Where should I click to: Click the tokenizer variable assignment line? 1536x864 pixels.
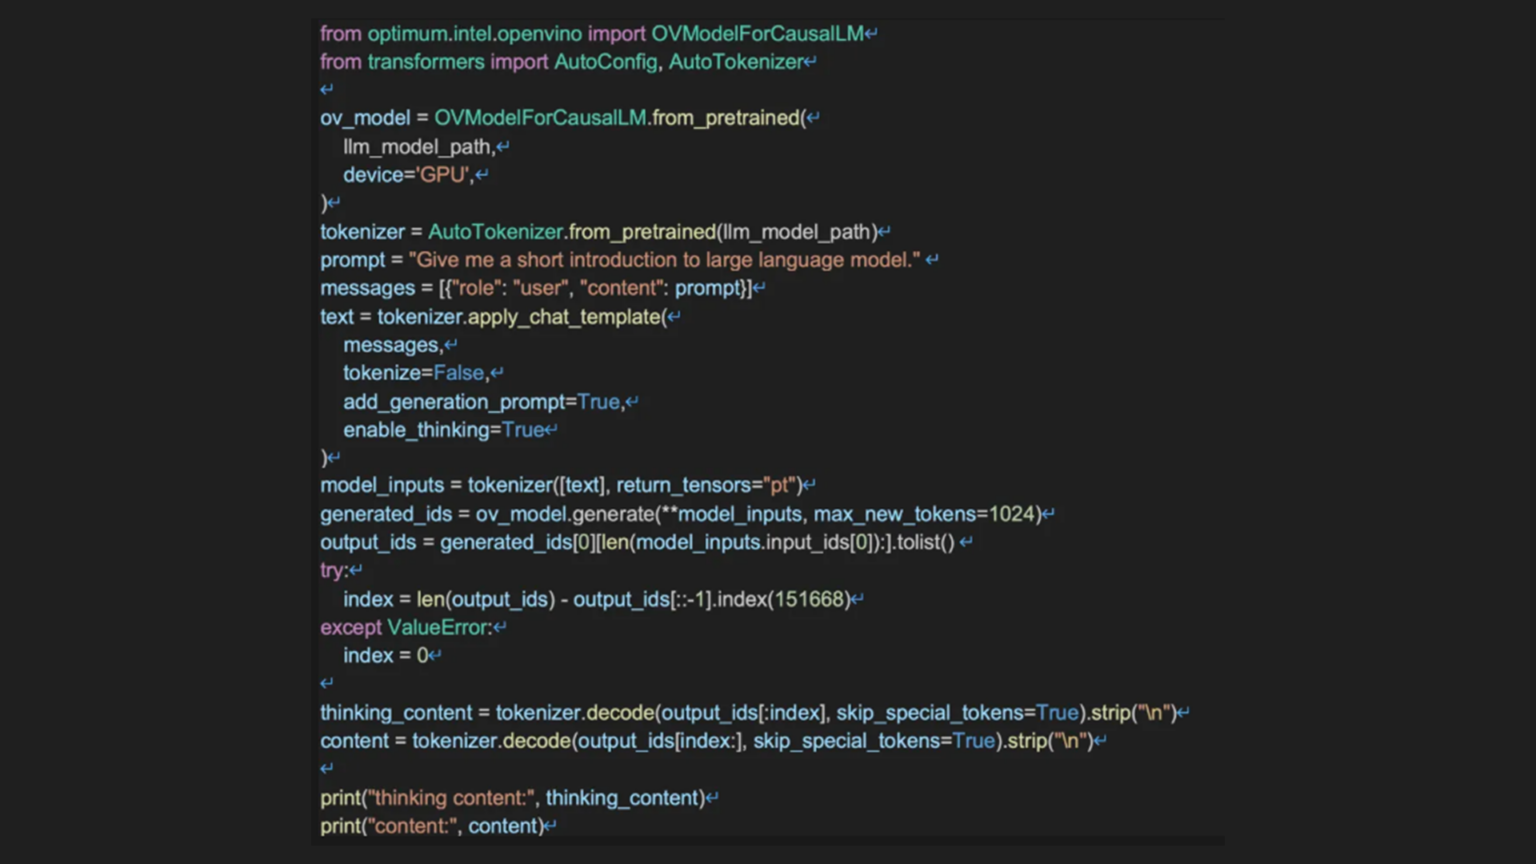362,232
